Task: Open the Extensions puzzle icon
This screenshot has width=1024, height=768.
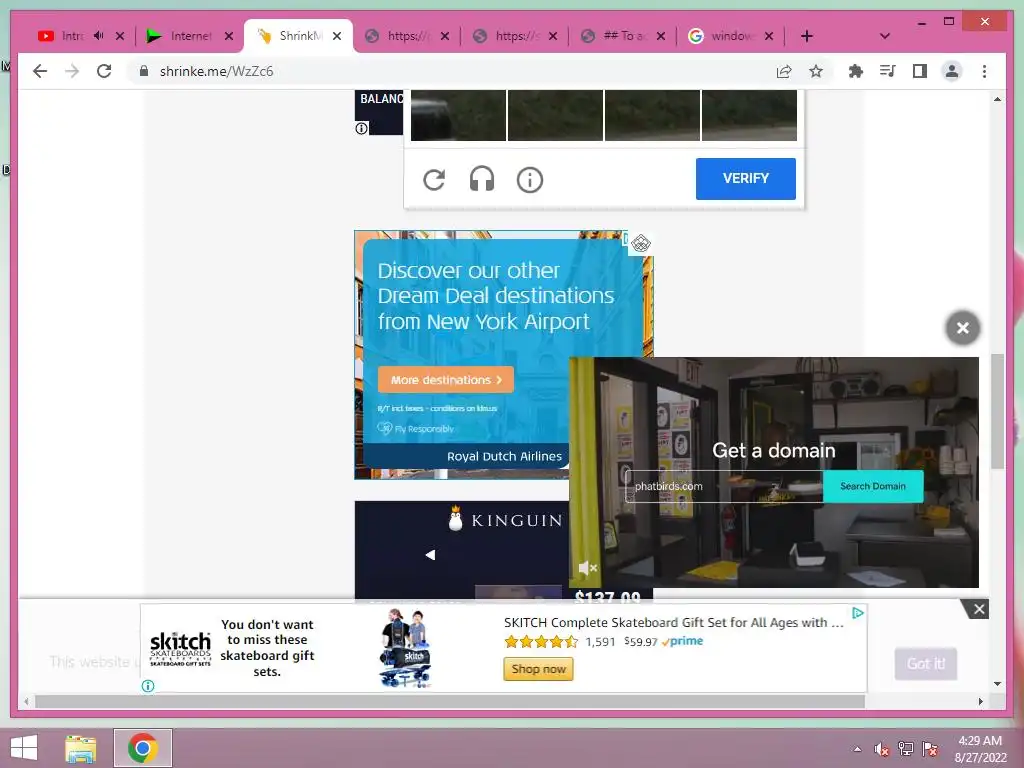Action: (856, 71)
